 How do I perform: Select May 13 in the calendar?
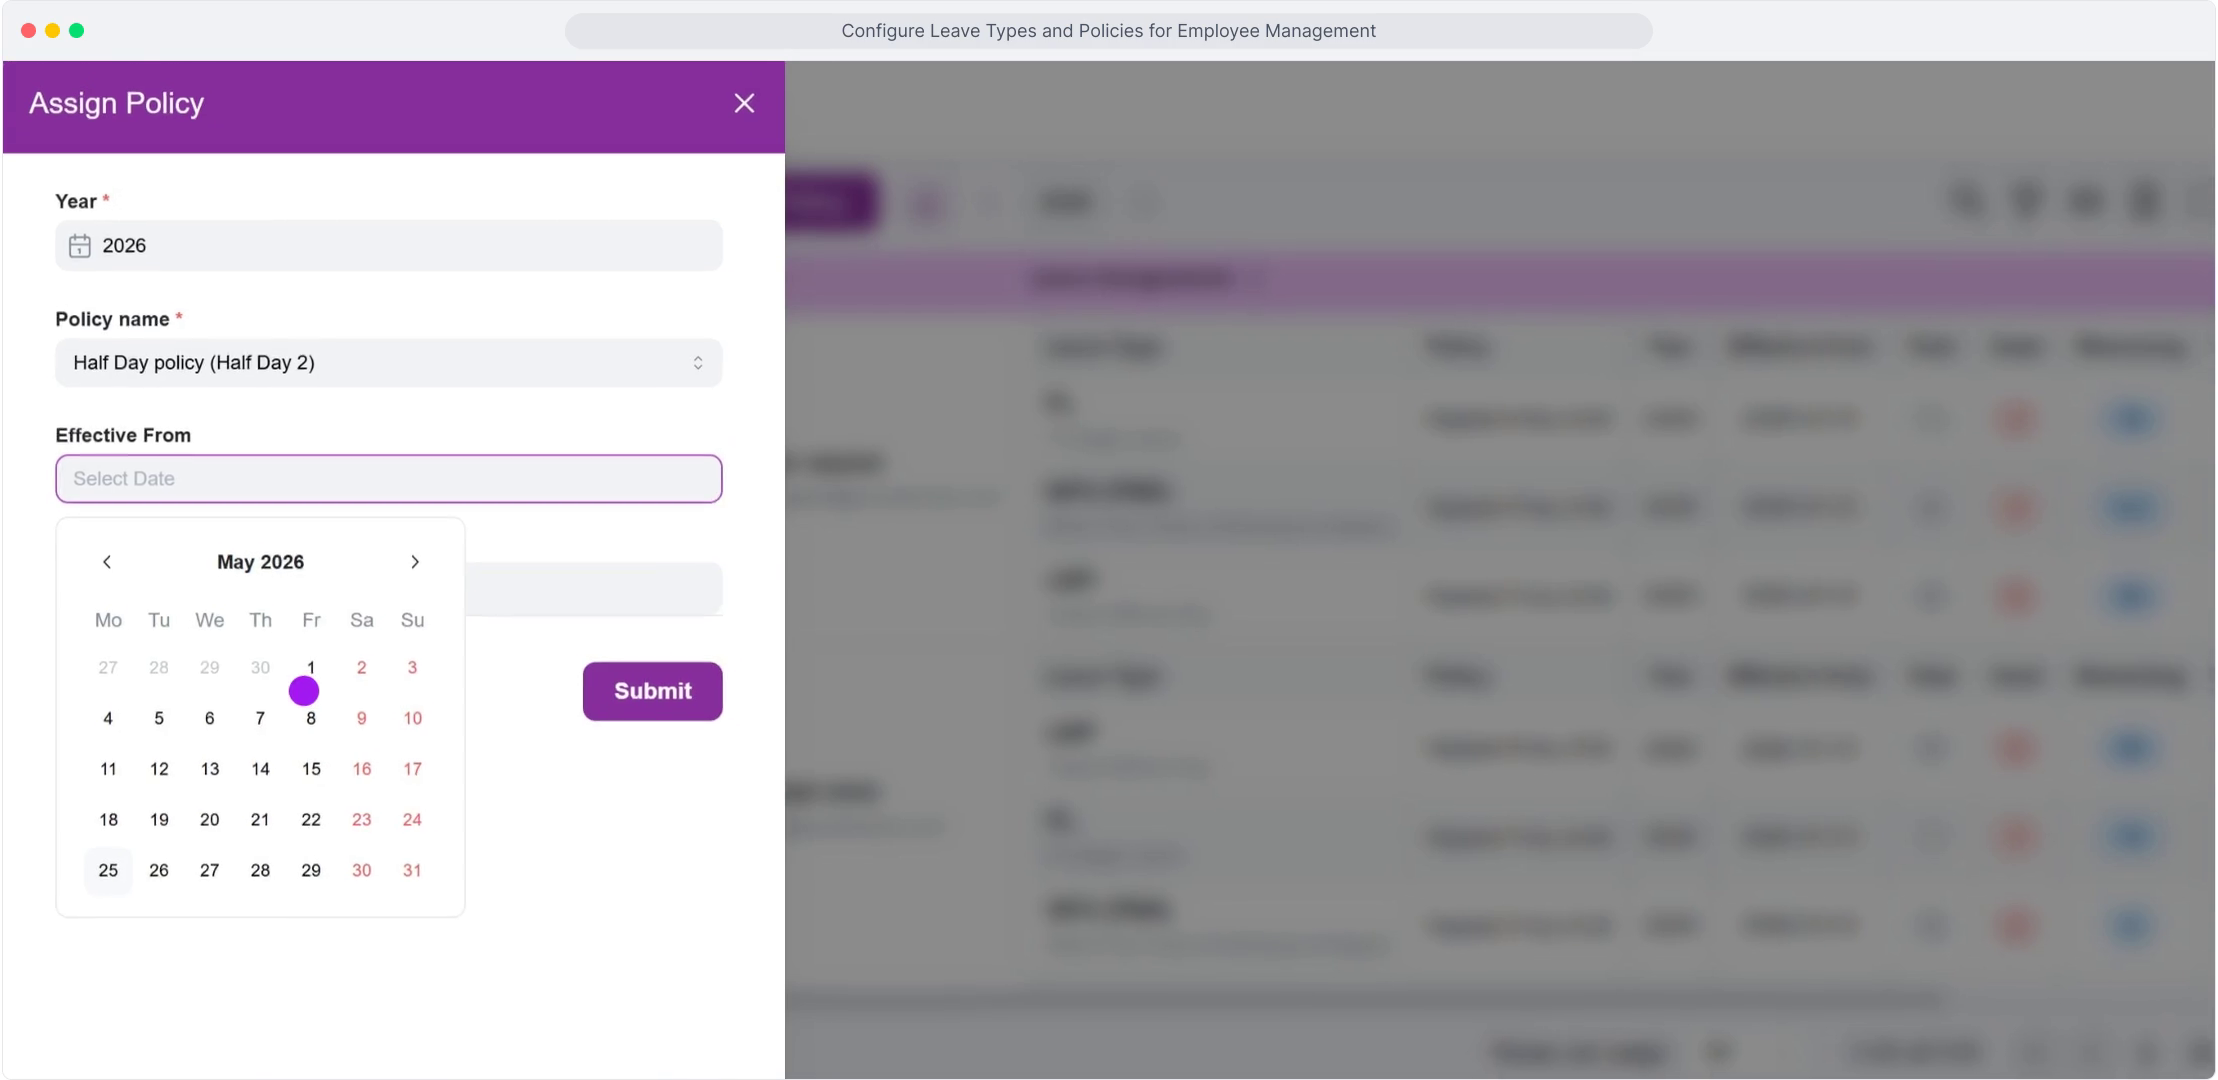[209, 769]
